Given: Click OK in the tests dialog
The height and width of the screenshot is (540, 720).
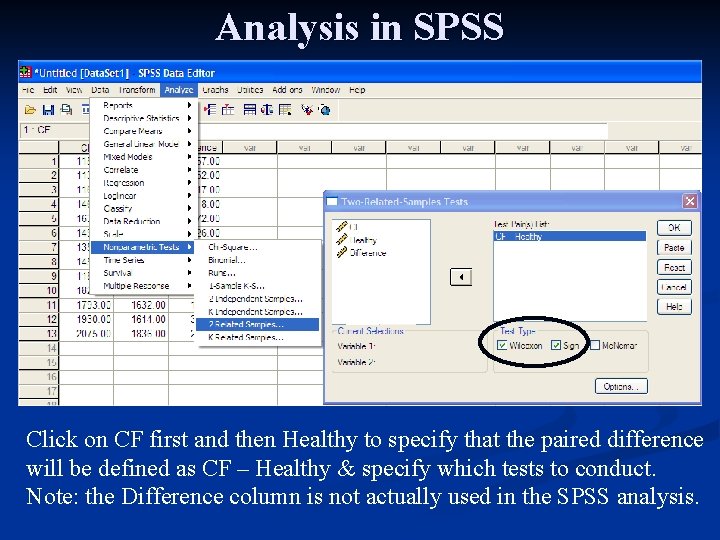Looking at the screenshot, I should [674, 227].
